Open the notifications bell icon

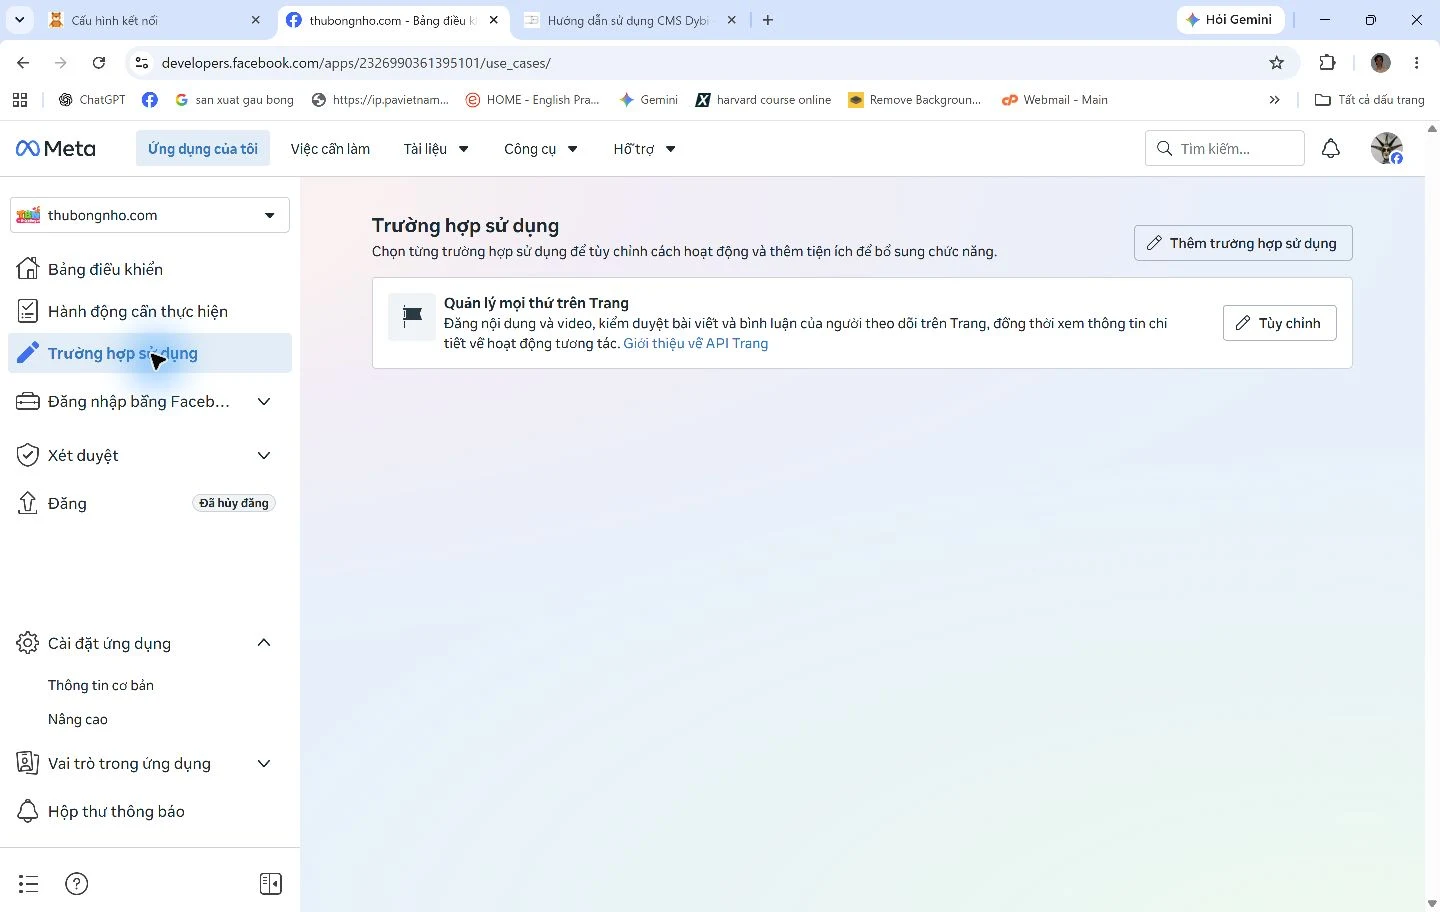click(1331, 149)
